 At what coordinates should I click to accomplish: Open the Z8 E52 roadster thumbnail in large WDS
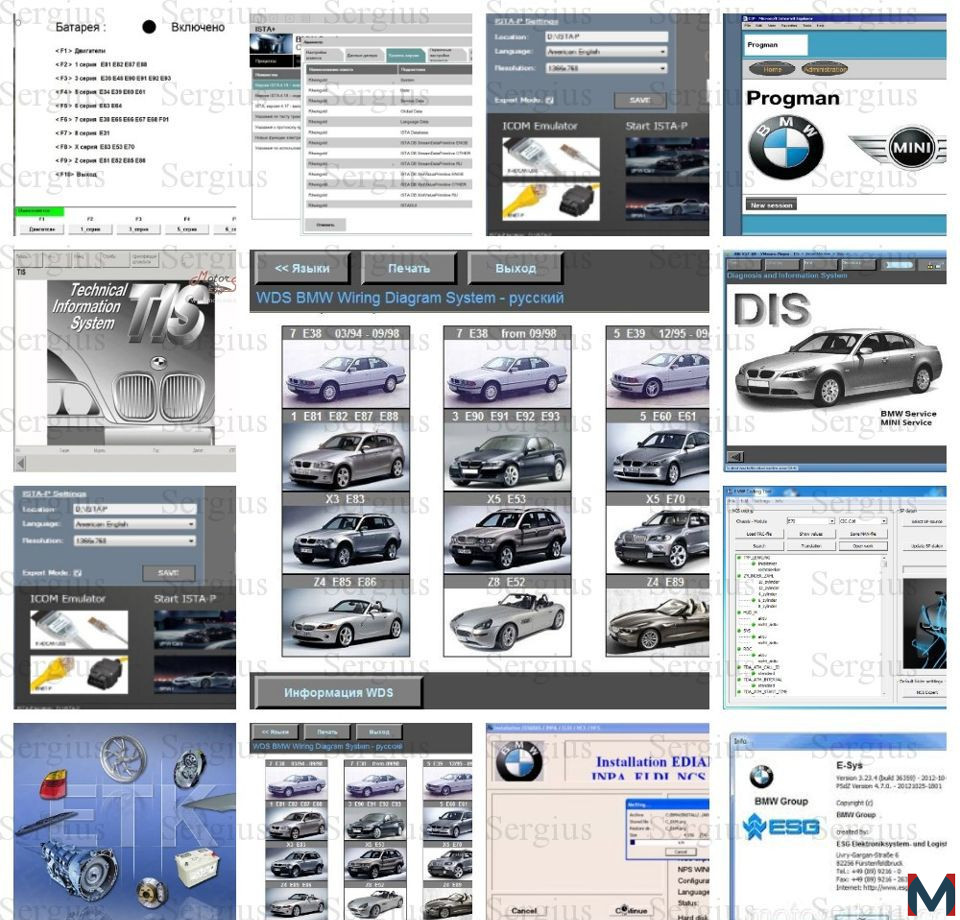508,616
